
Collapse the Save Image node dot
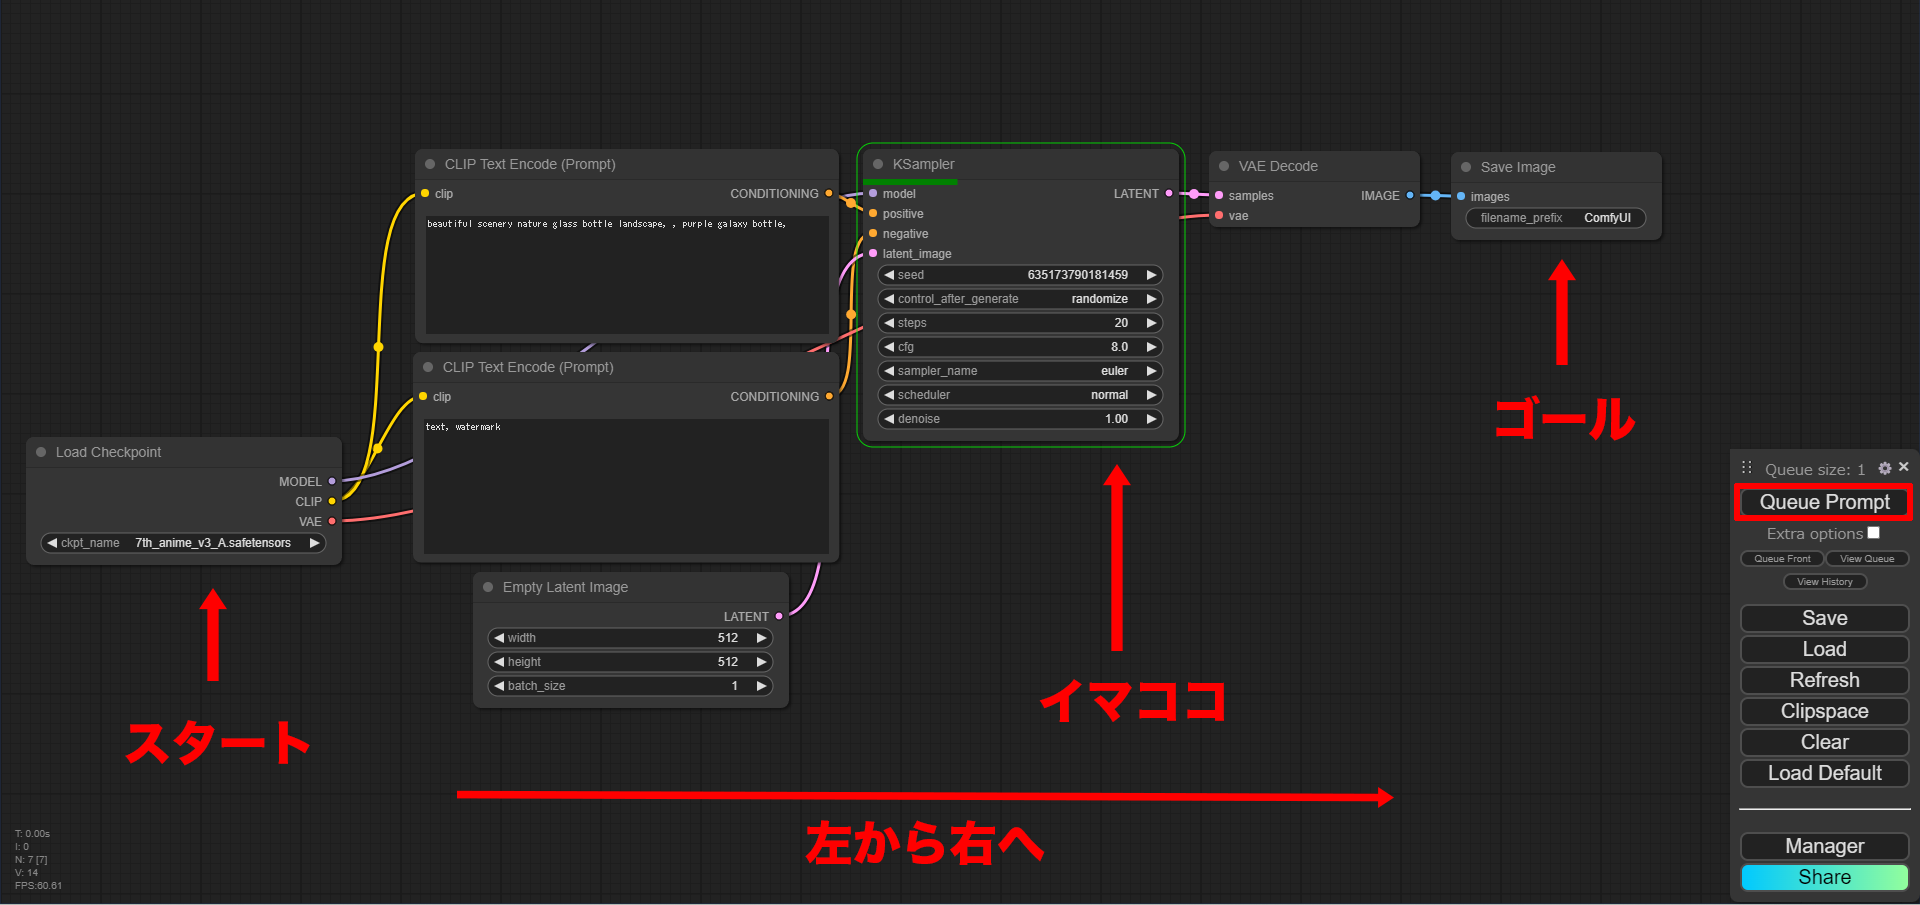click(1466, 167)
